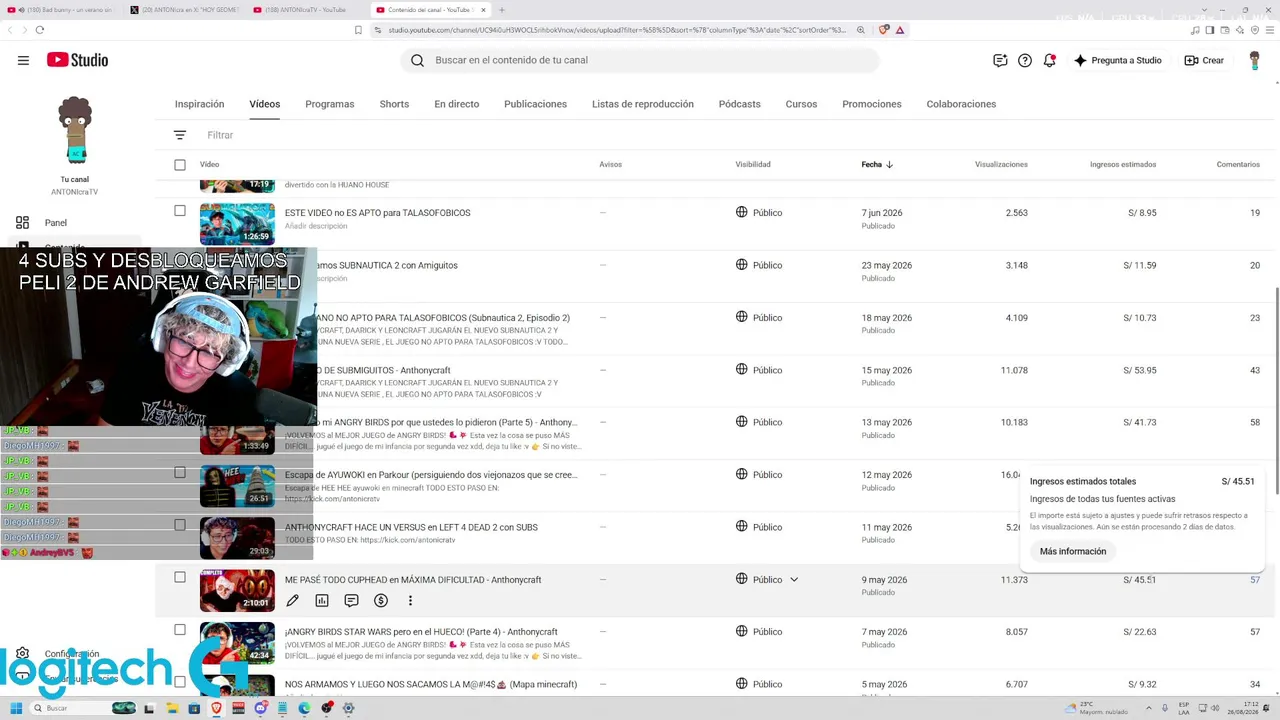The height and width of the screenshot is (720, 1280).
Task: Bookmark this page in the browser
Action: [358, 30]
